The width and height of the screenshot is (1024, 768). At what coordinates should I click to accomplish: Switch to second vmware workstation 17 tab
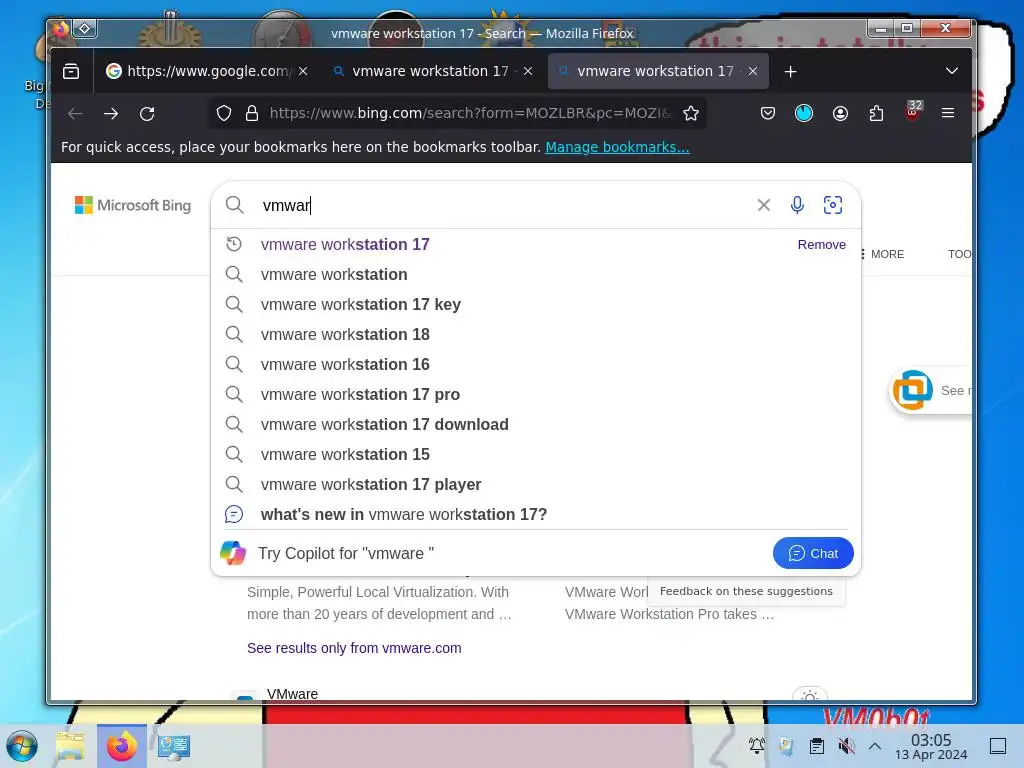click(x=431, y=71)
